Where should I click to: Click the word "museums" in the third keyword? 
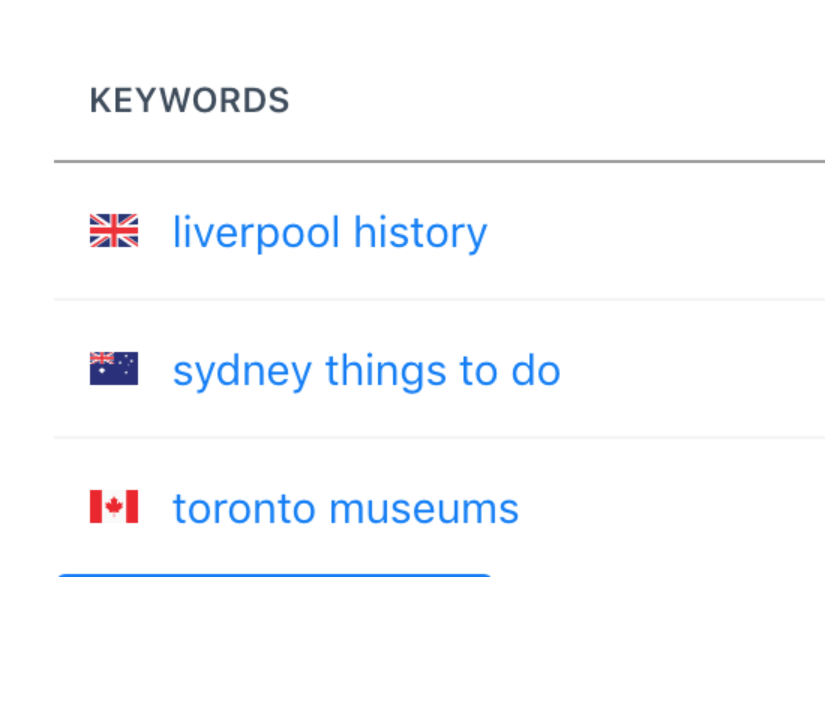coord(424,510)
